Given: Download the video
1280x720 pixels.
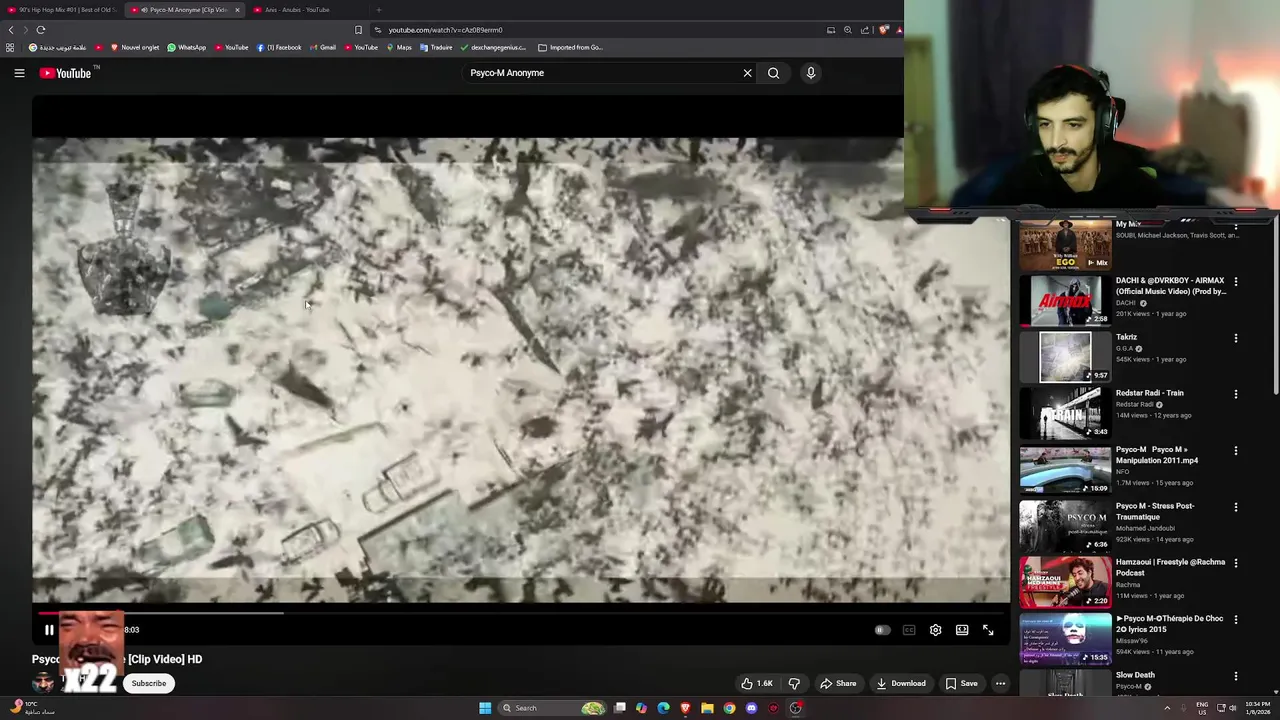Looking at the screenshot, I should click(901, 683).
